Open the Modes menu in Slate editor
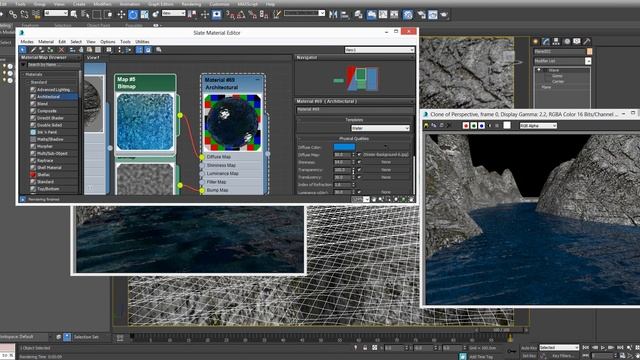The width and height of the screenshot is (640, 360). pyautogui.click(x=27, y=42)
